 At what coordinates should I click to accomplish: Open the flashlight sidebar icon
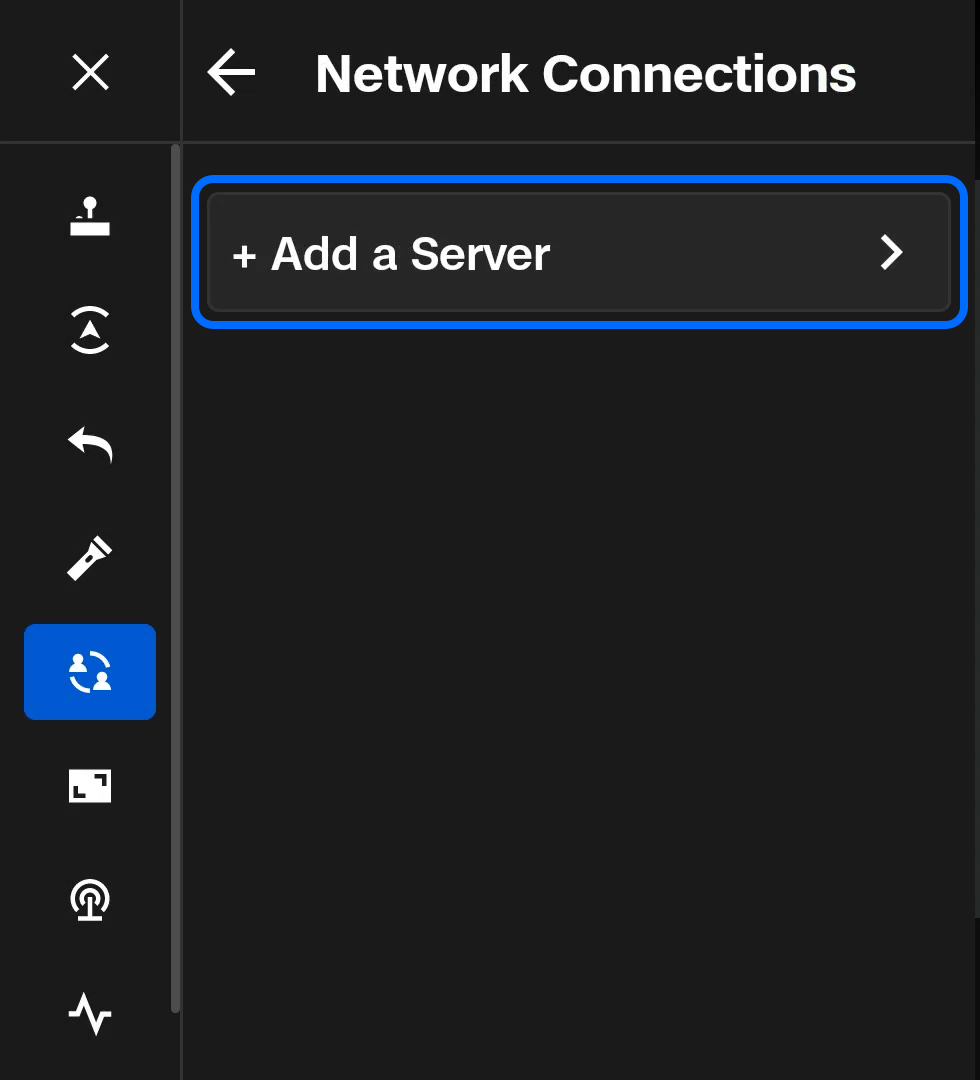click(90, 558)
